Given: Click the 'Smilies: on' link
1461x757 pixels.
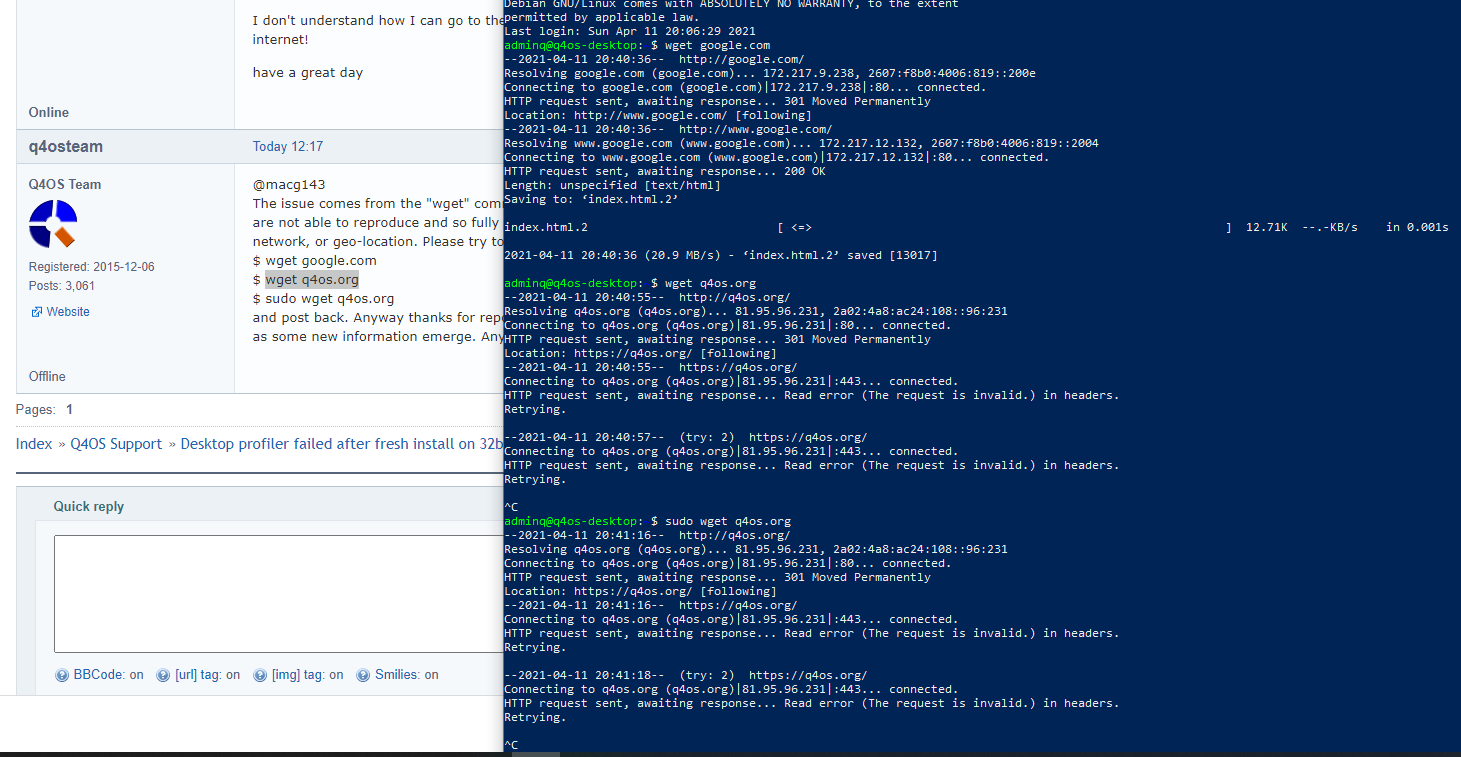Looking at the screenshot, I should tap(406, 675).
